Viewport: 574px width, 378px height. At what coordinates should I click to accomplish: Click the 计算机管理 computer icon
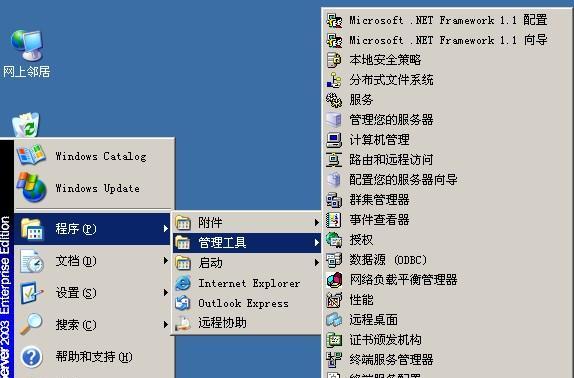pos(334,140)
